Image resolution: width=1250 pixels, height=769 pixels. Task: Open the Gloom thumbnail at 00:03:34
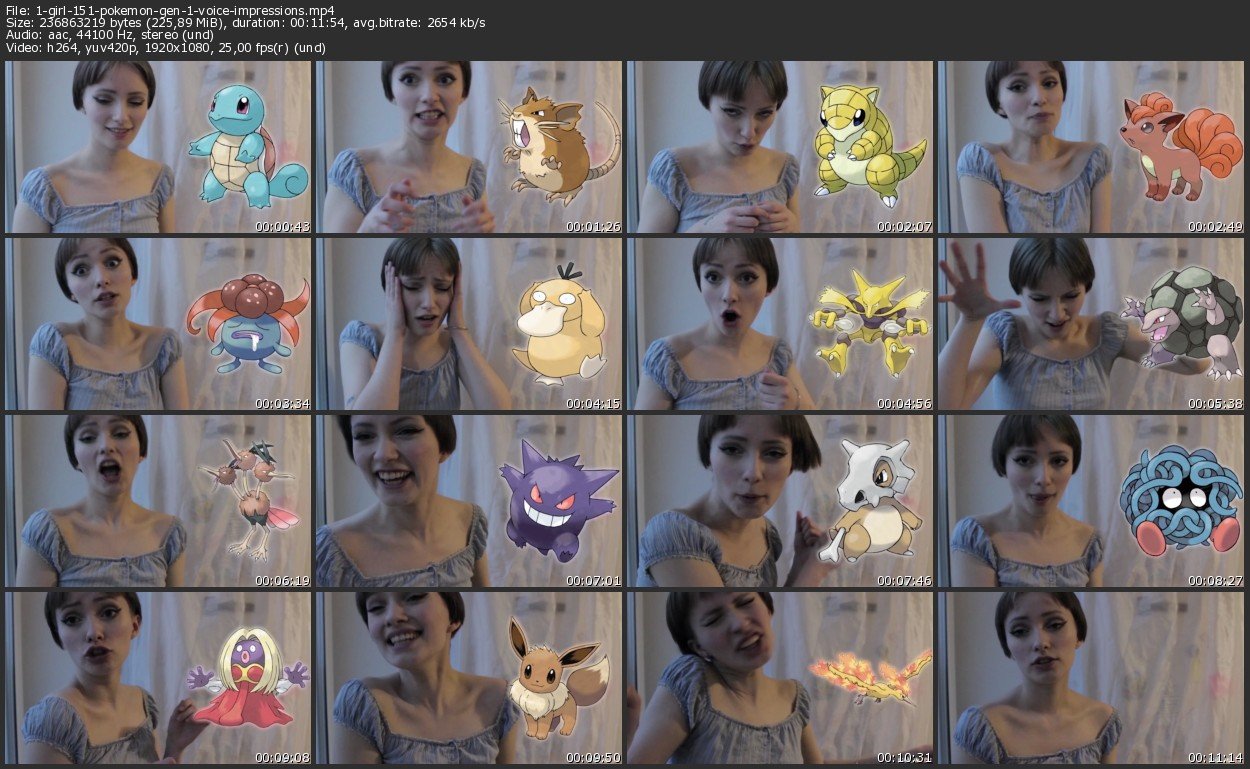(158, 324)
